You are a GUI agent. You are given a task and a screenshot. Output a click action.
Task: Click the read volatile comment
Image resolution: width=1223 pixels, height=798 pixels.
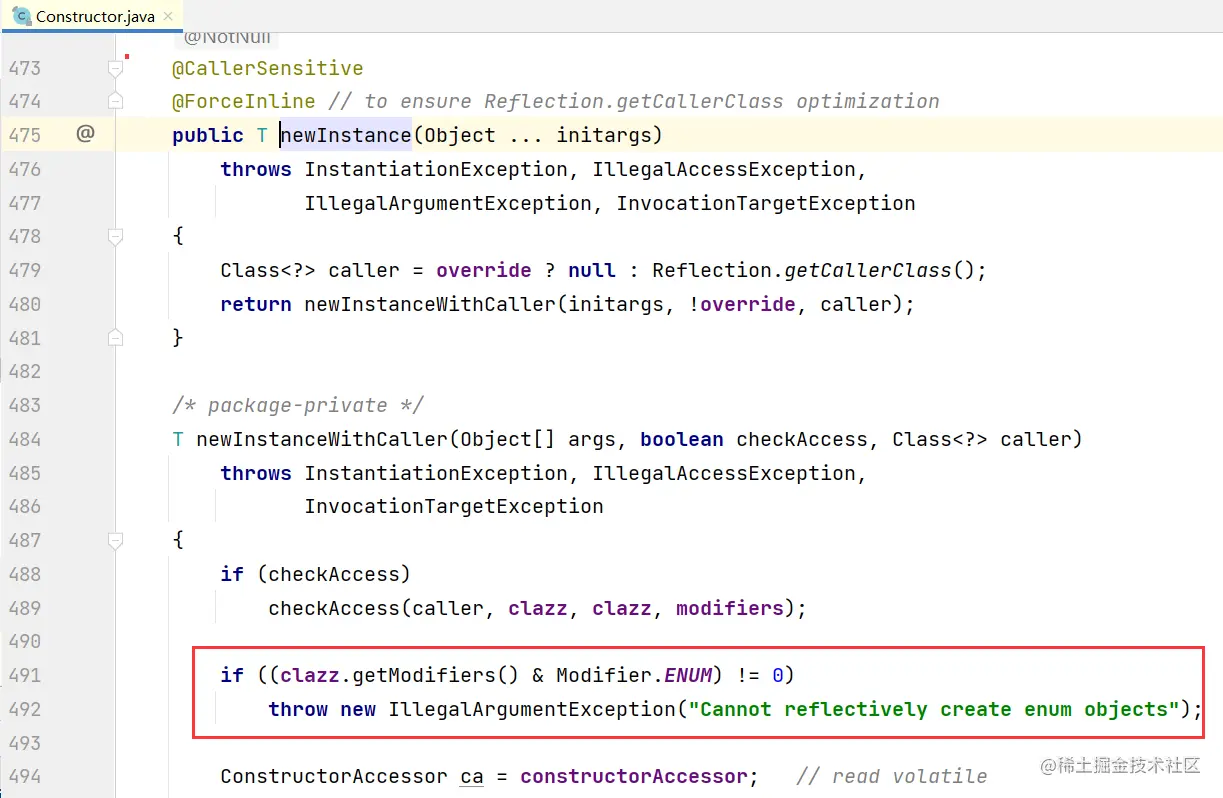point(892,776)
